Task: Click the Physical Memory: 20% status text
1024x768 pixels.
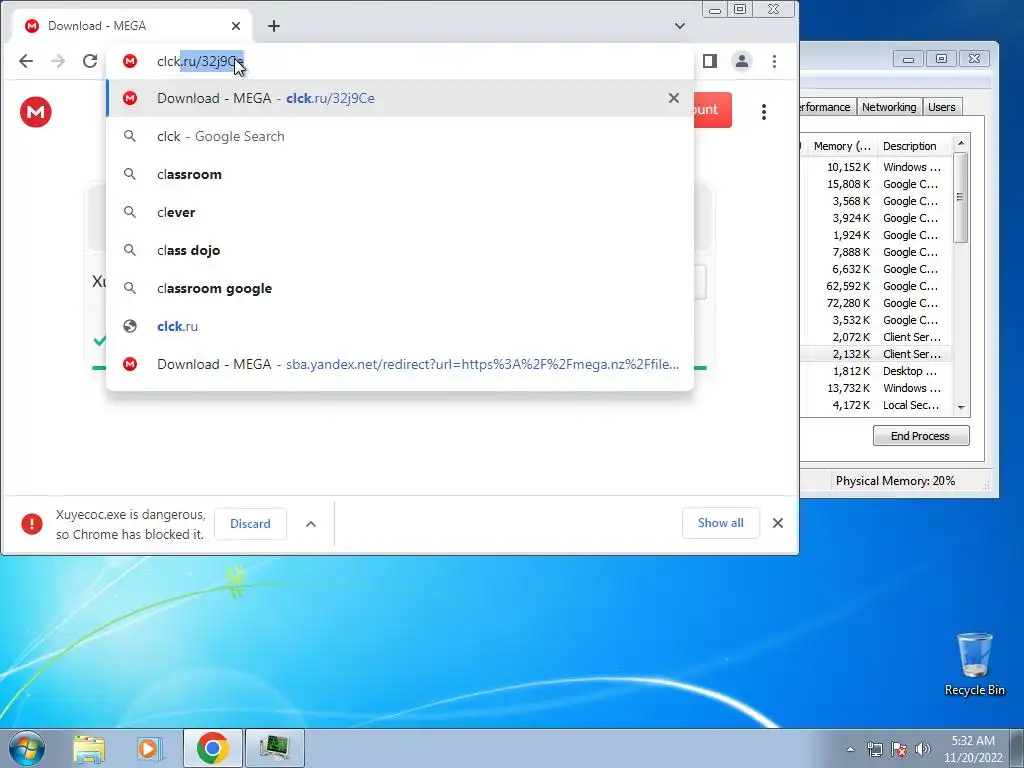Action: [x=895, y=481]
